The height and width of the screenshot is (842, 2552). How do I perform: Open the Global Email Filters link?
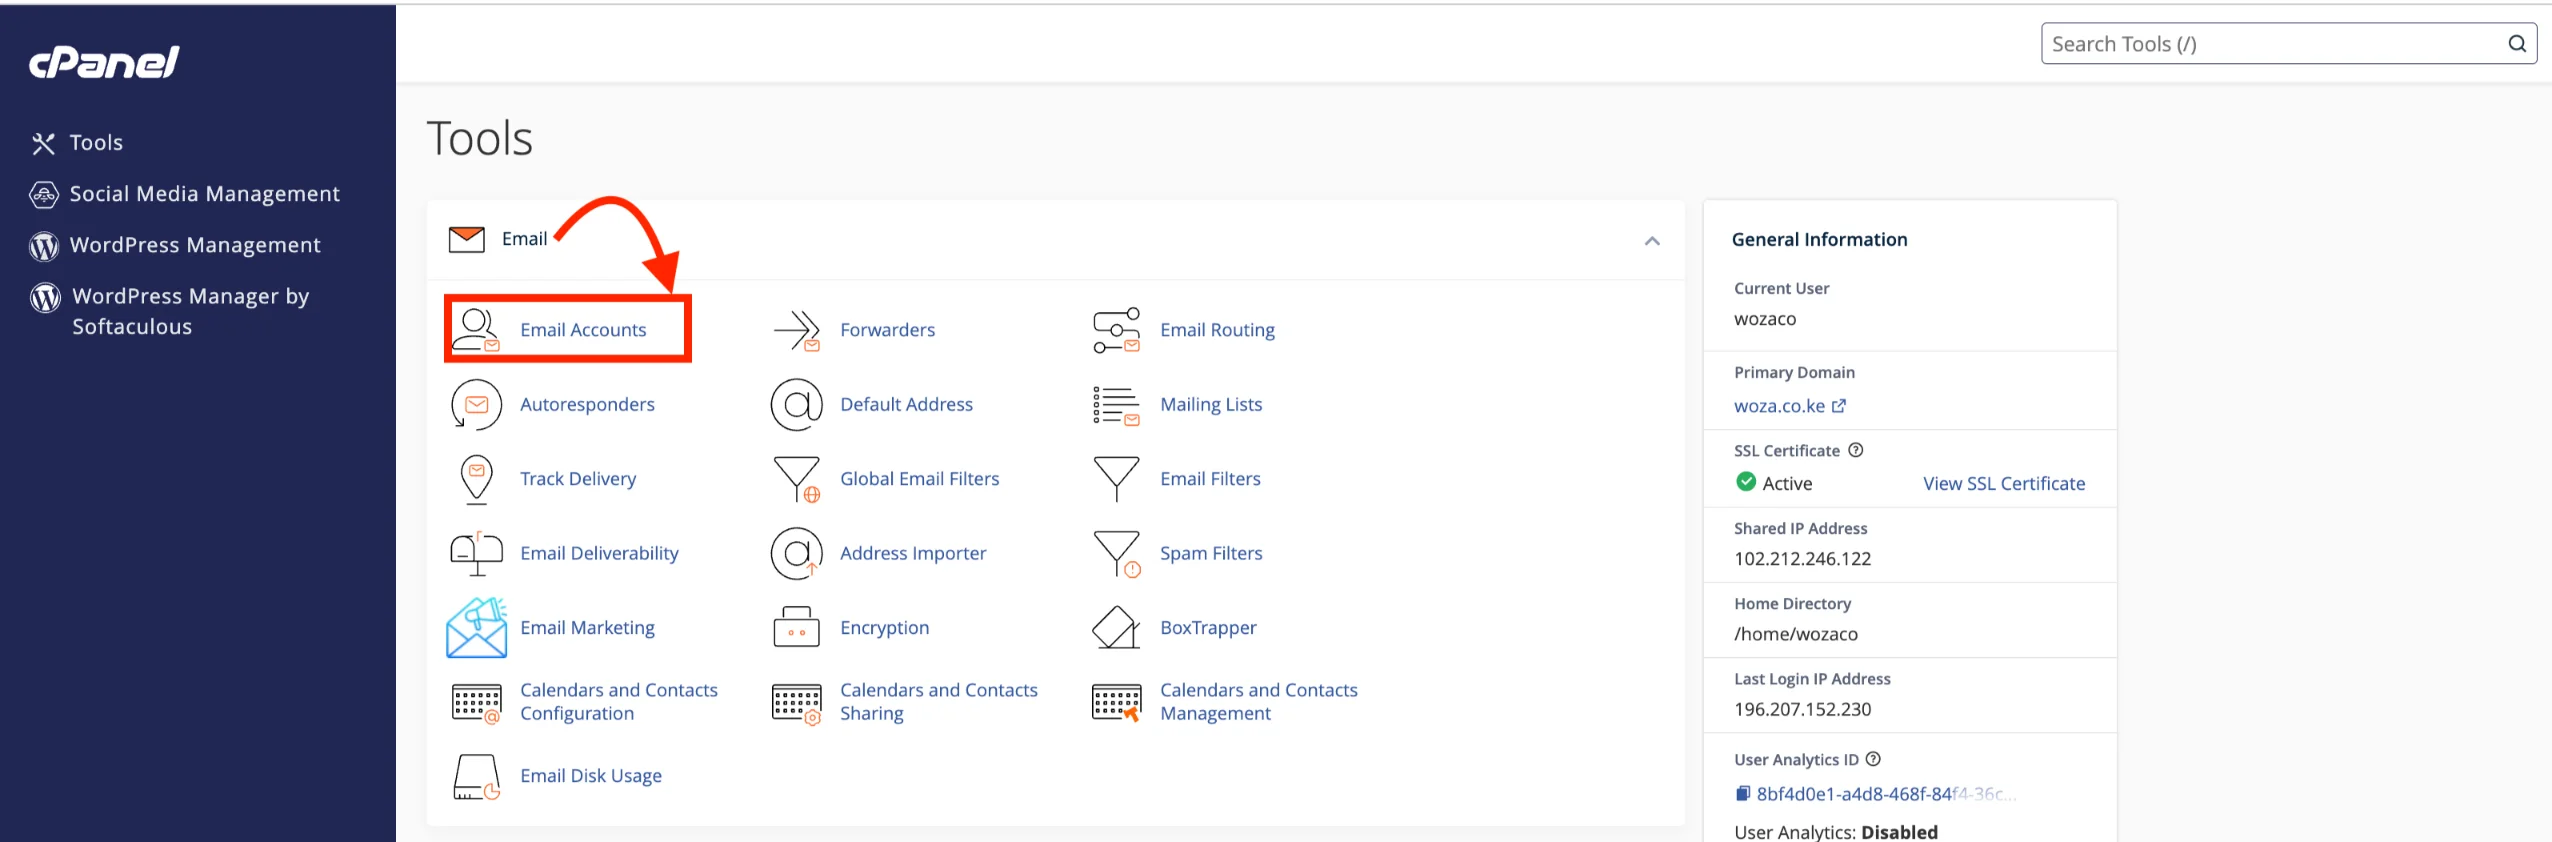(x=920, y=479)
